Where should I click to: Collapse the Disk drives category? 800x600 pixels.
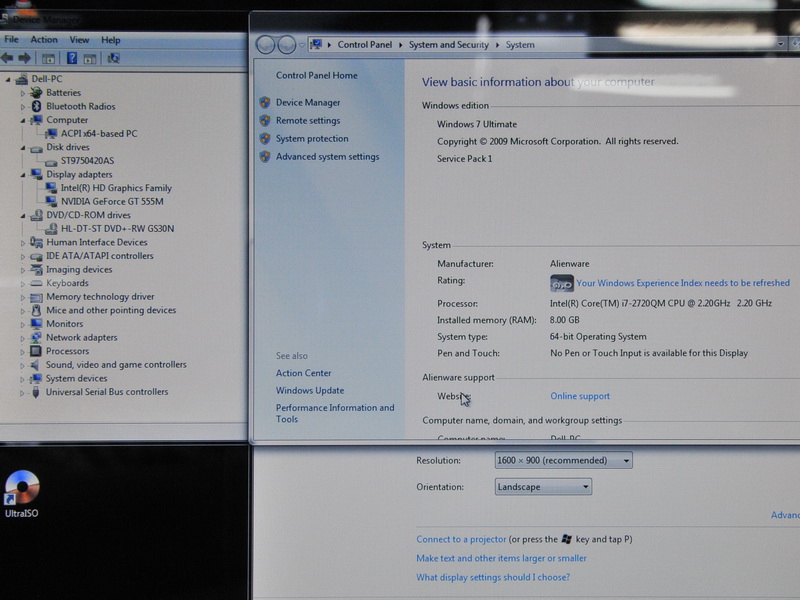pyautogui.click(x=22, y=147)
